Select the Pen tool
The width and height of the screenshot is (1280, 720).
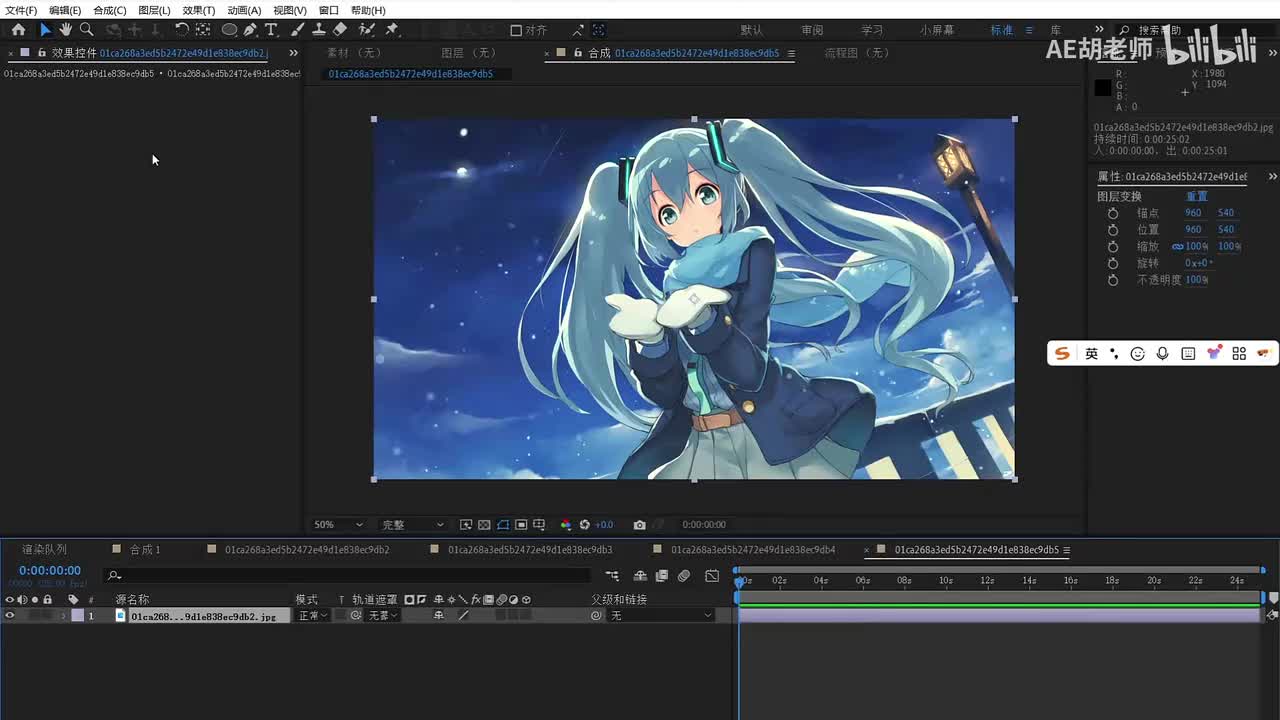pos(250,30)
